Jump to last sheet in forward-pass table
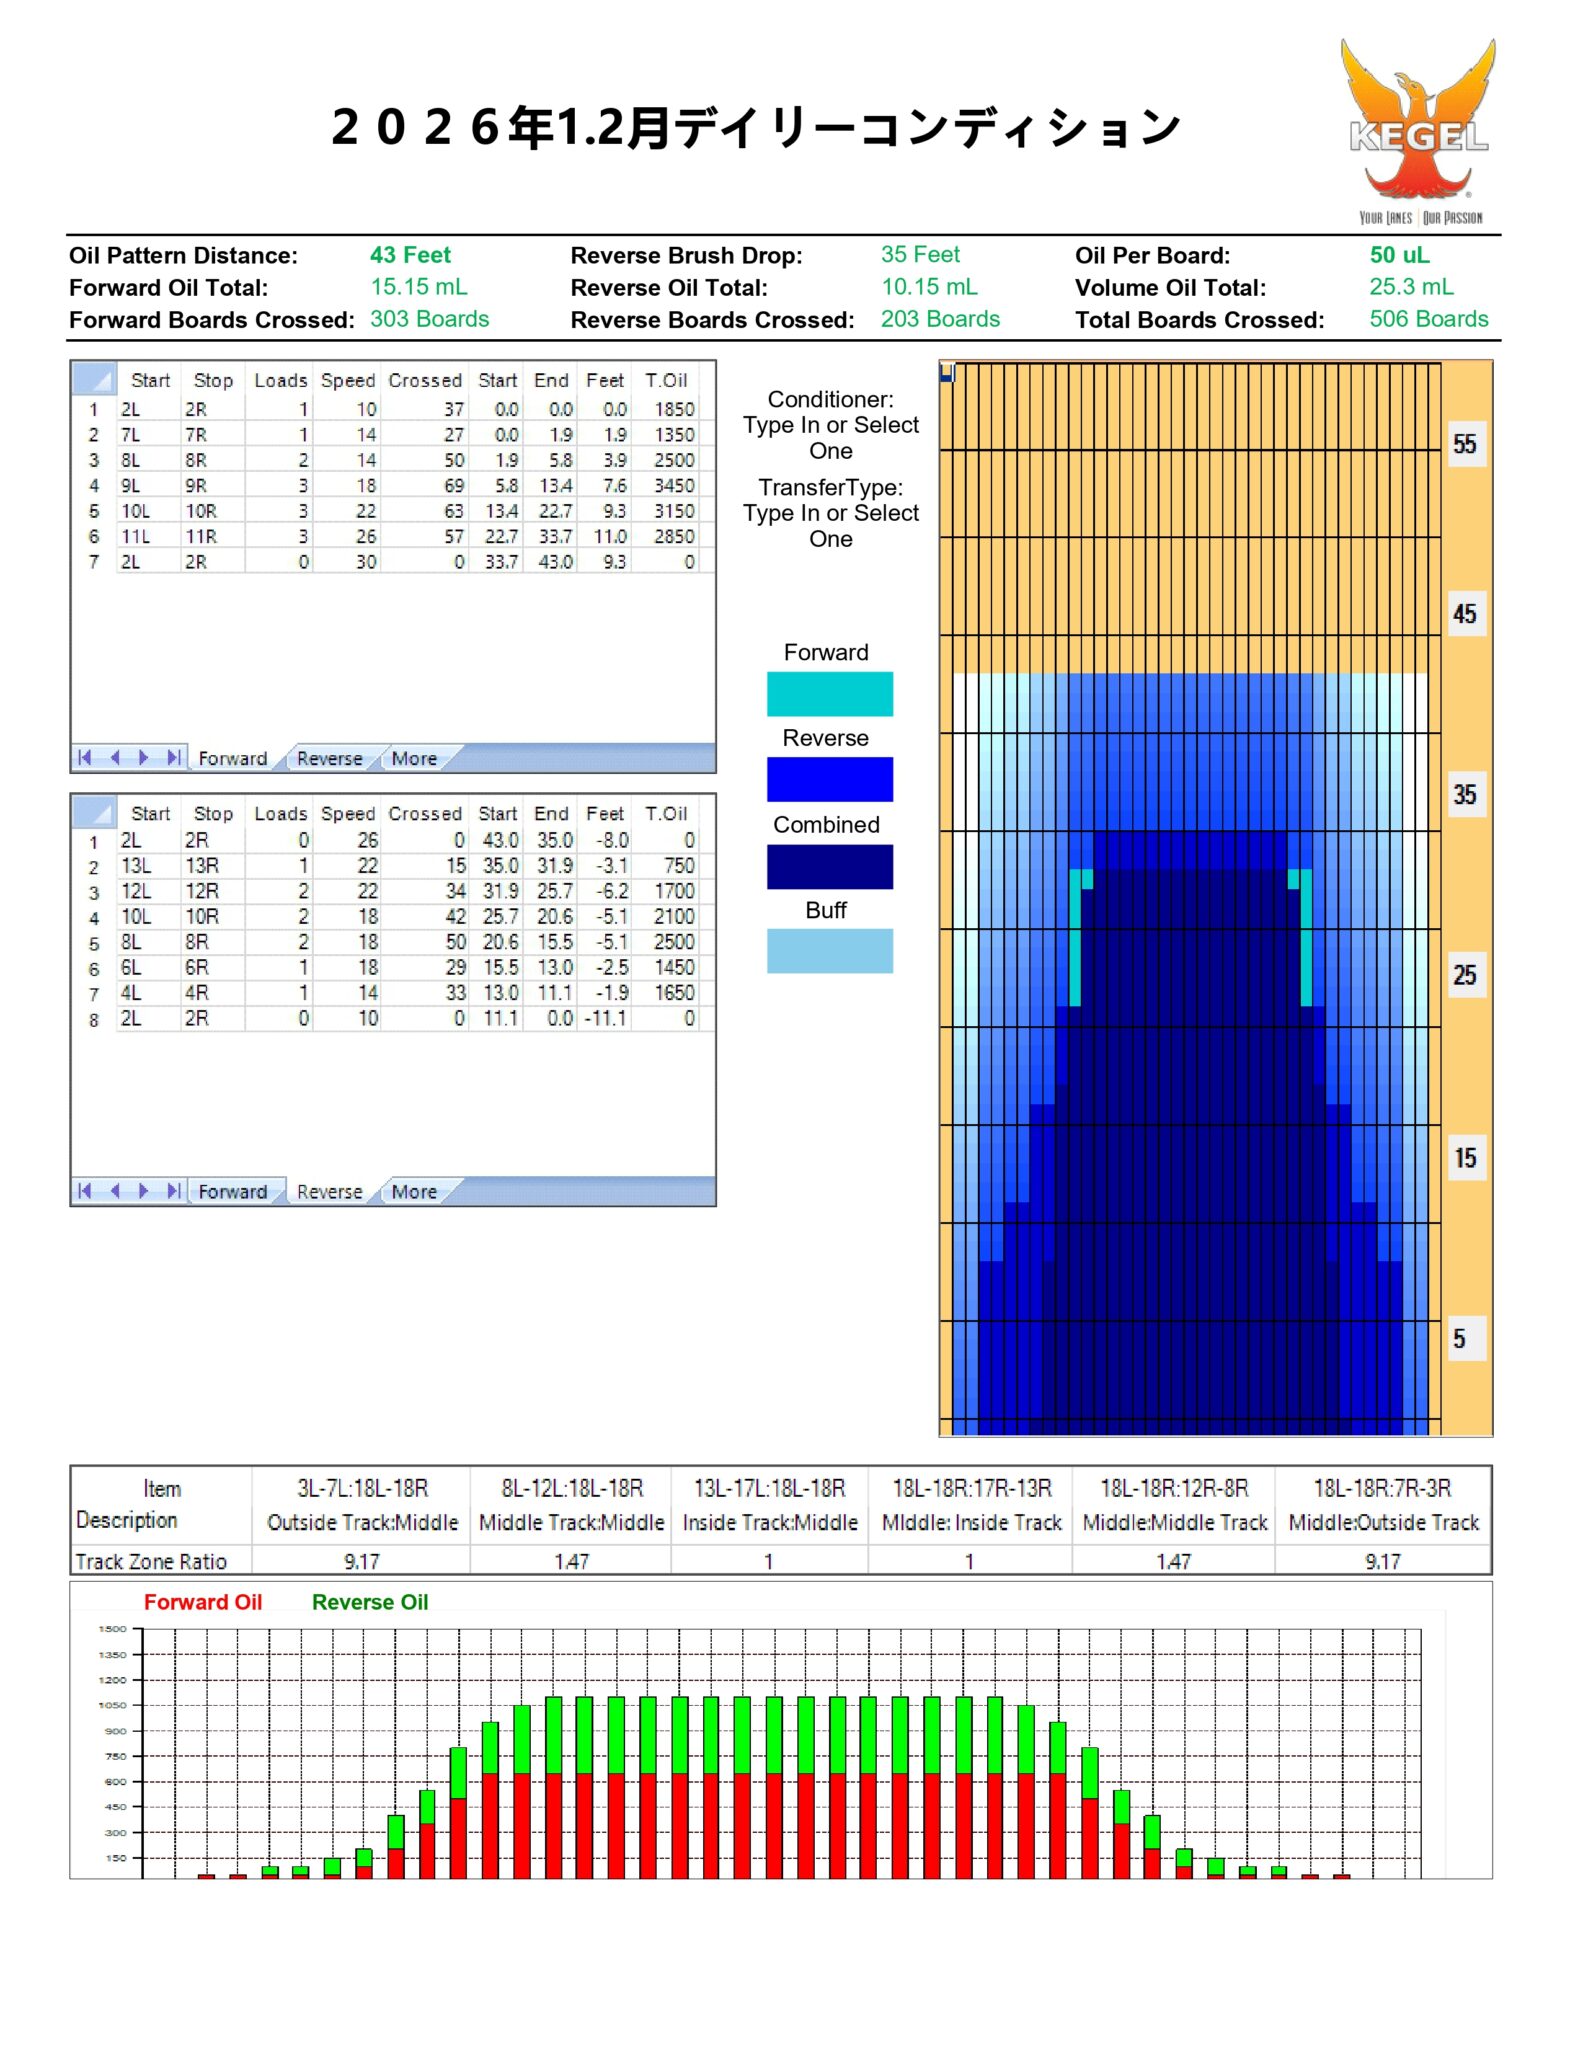1583x2048 pixels. [x=174, y=757]
